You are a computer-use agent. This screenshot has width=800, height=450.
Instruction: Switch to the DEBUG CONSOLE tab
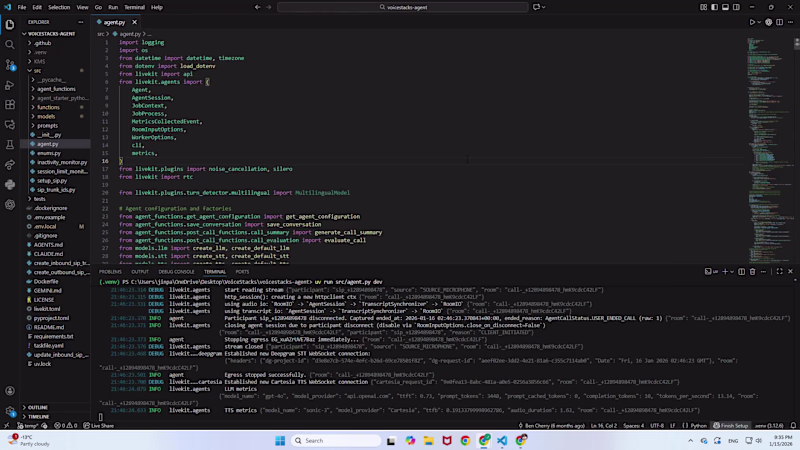pos(177,272)
